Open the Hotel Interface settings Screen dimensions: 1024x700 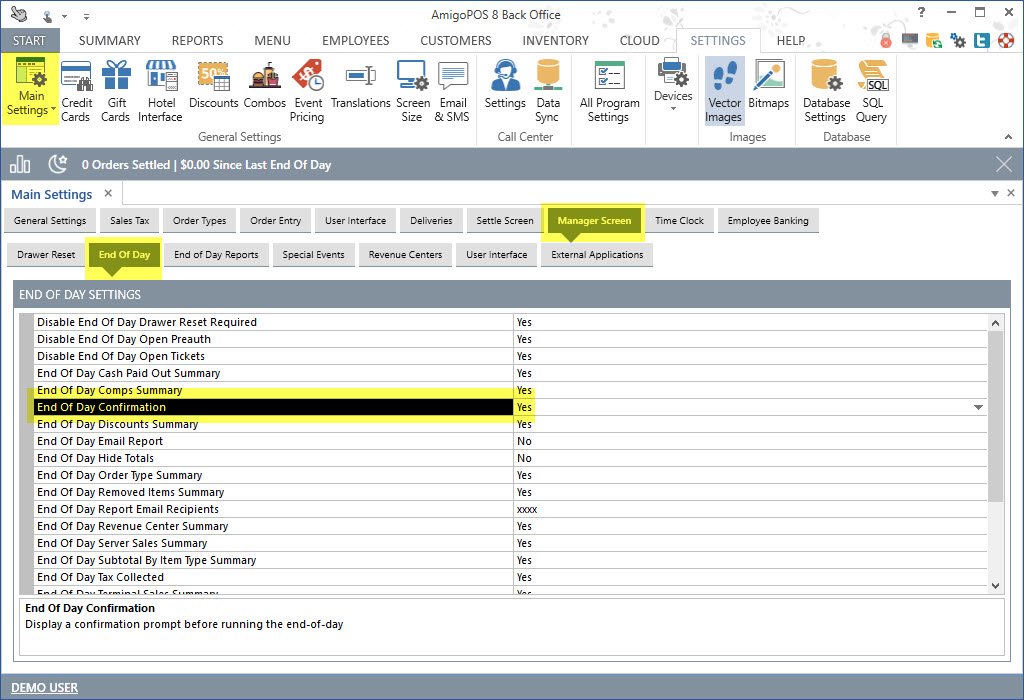click(160, 90)
